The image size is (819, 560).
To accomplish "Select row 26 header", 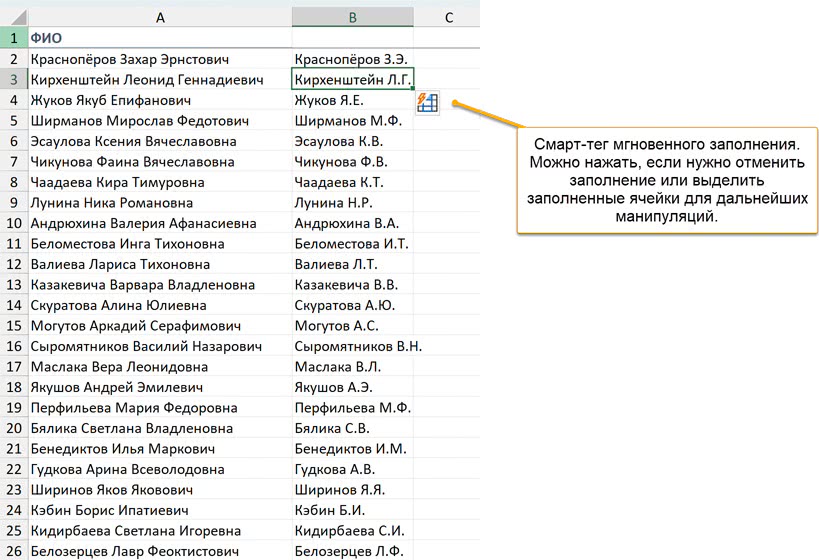I will tap(14, 551).
